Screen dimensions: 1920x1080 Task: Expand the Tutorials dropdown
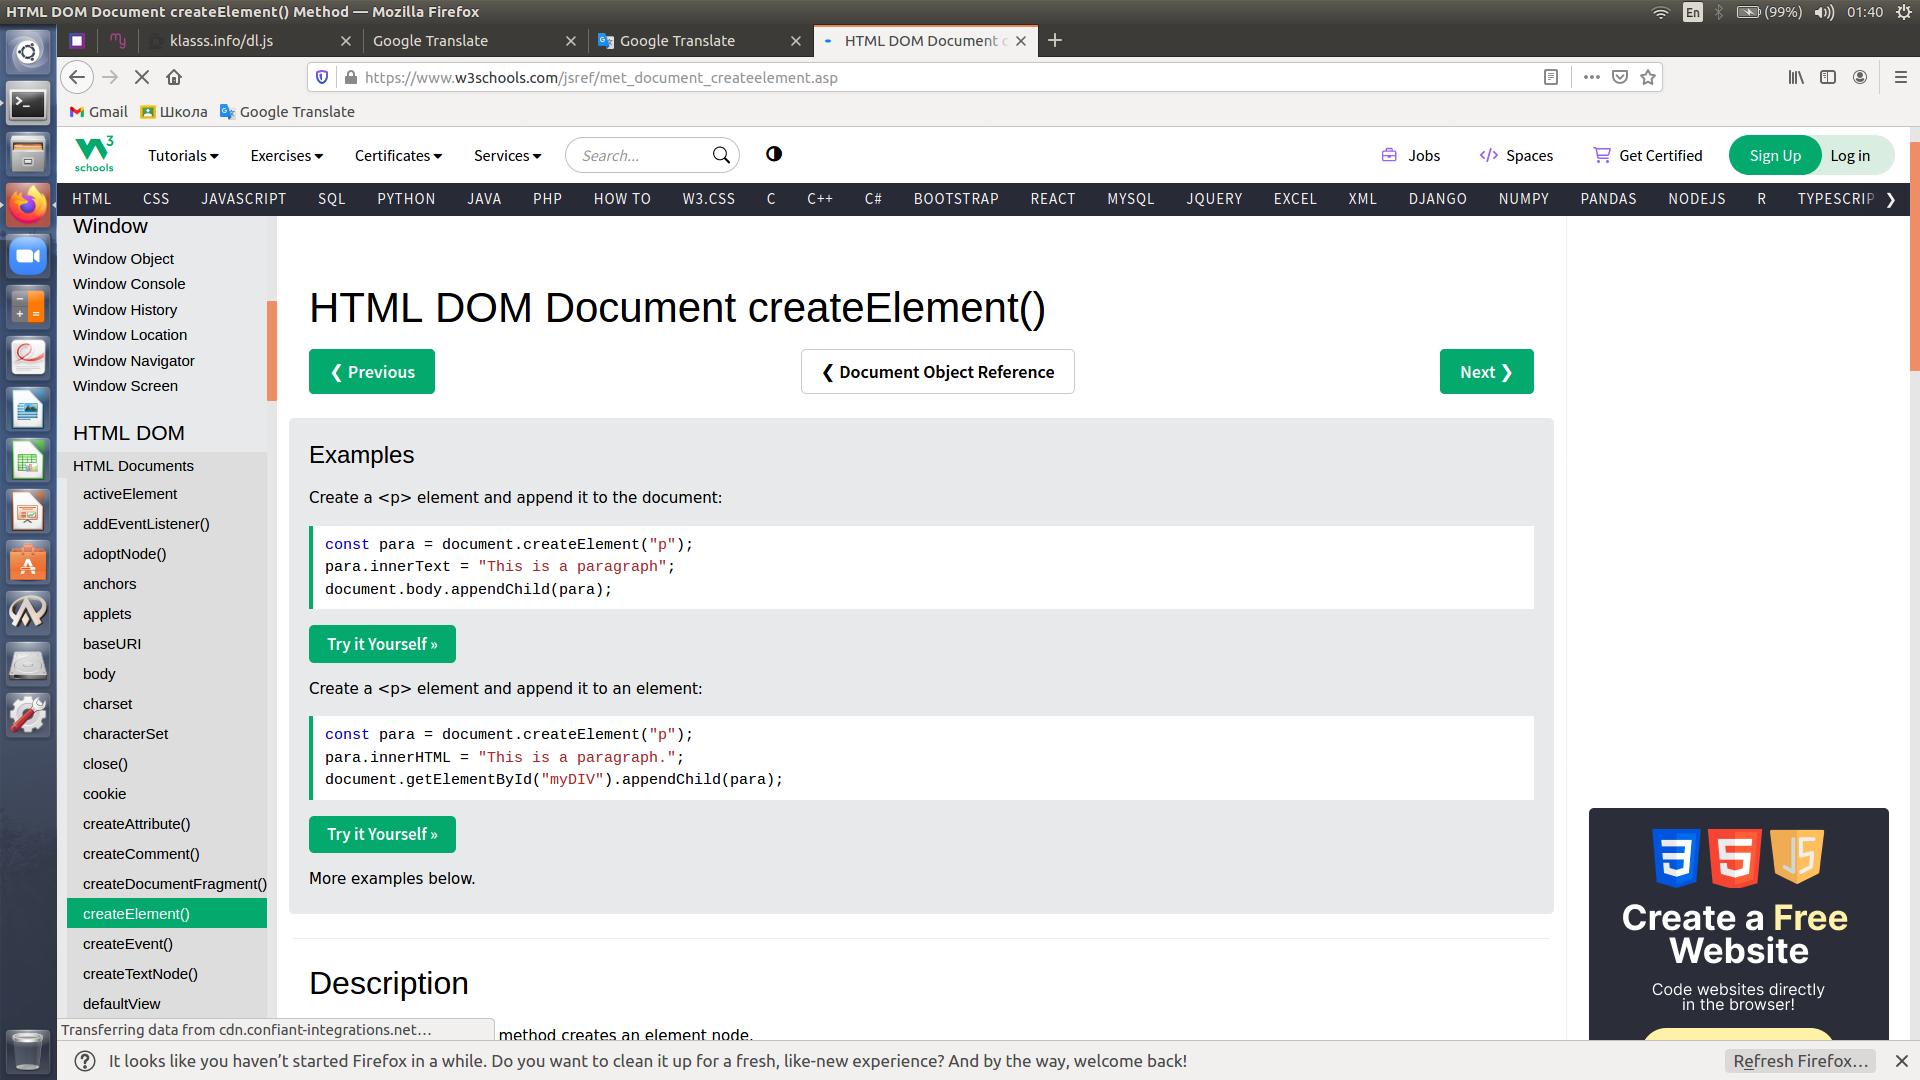183,155
